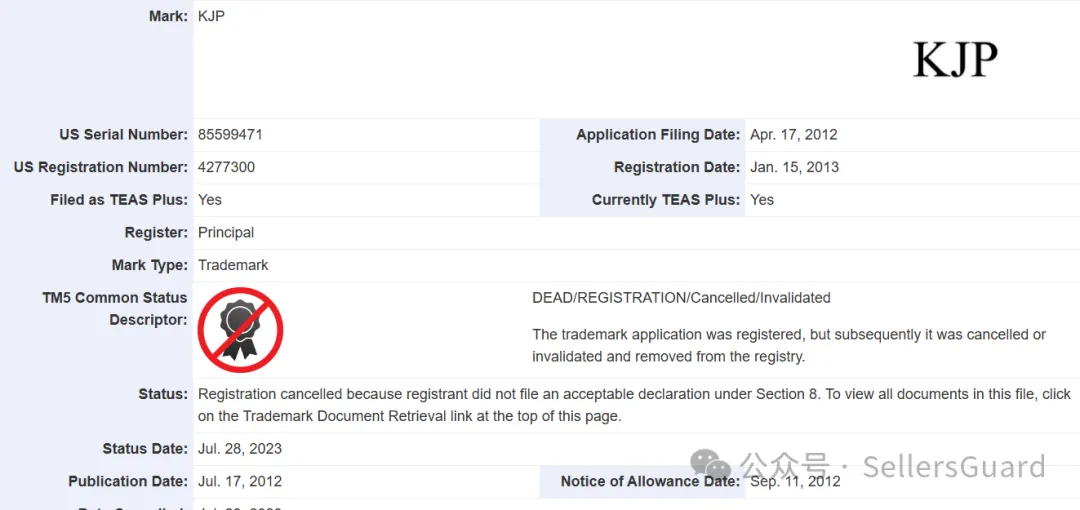
Task: Select the registration number 4277300
Action: (x=226, y=167)
